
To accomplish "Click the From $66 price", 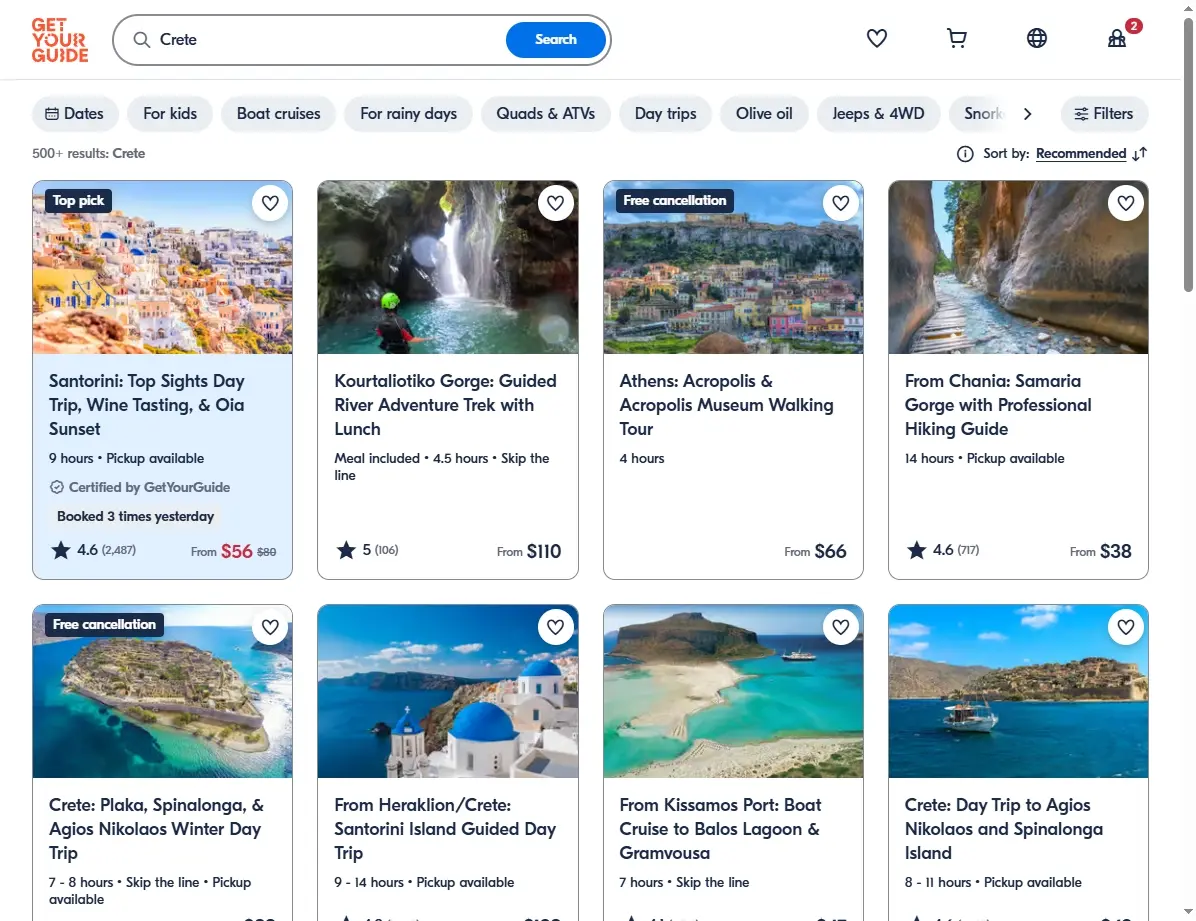I will tap(815, 551).
